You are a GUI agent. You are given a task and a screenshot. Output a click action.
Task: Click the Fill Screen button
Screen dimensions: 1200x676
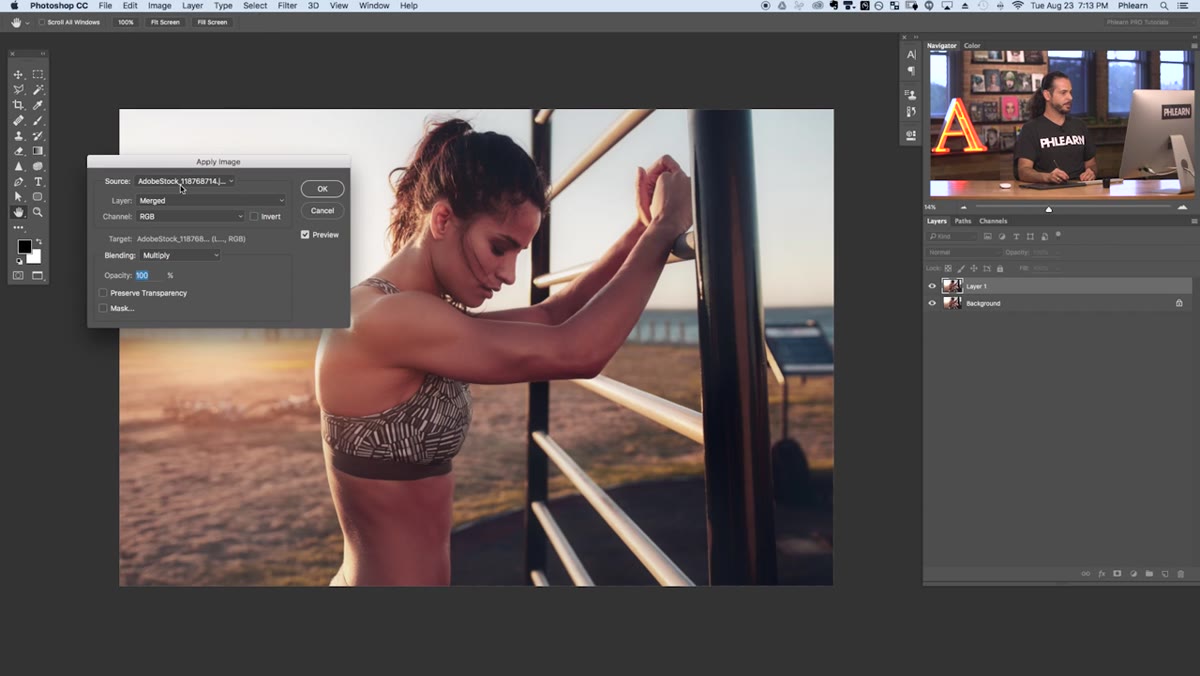[x=211, y=22]
